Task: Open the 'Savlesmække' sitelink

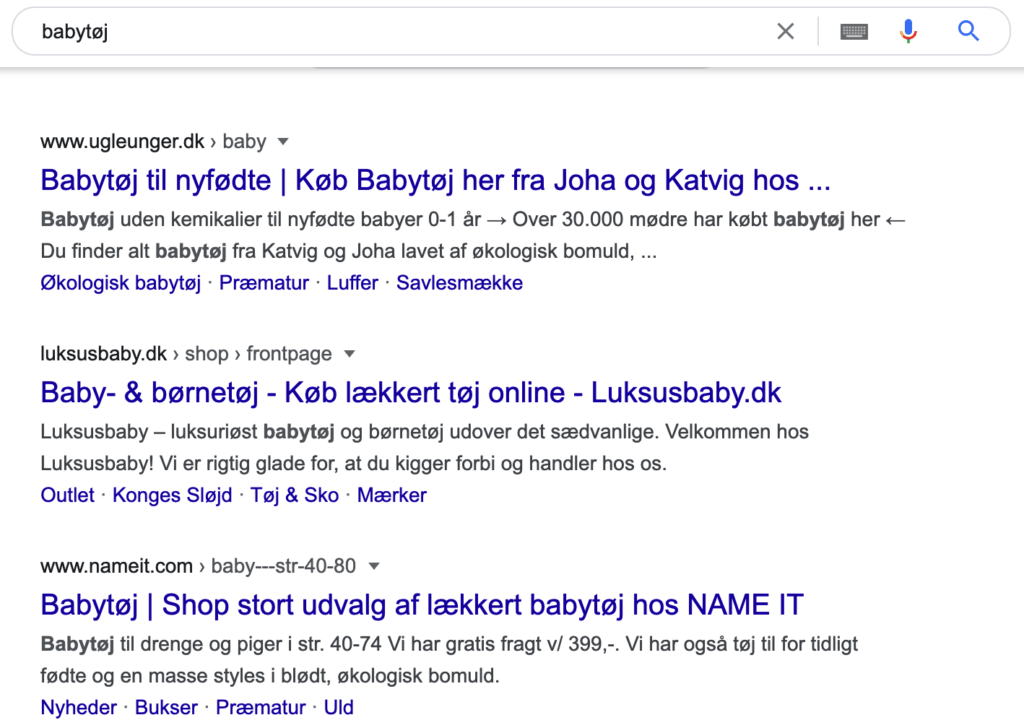Action: coord(459,283)
